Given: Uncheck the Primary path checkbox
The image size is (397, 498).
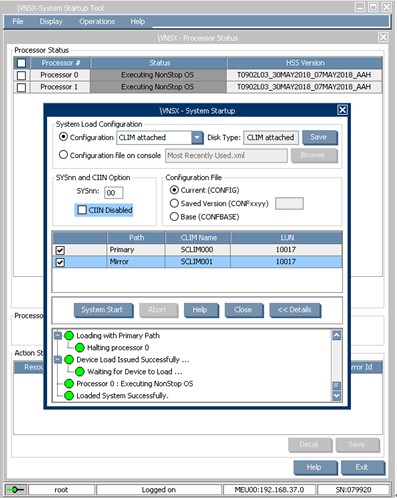Looking at the screenshot, I should point(60,250).
